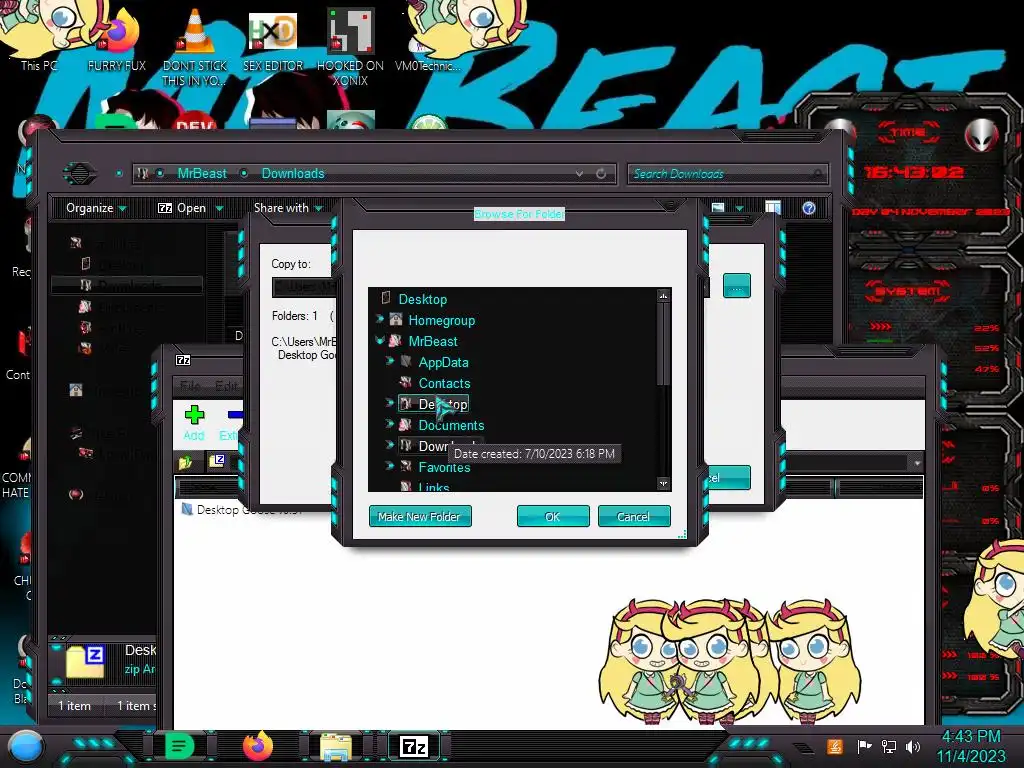Select AppData folder in the tree
Screen dimensions: 1024x768
(x=443, y=362)
